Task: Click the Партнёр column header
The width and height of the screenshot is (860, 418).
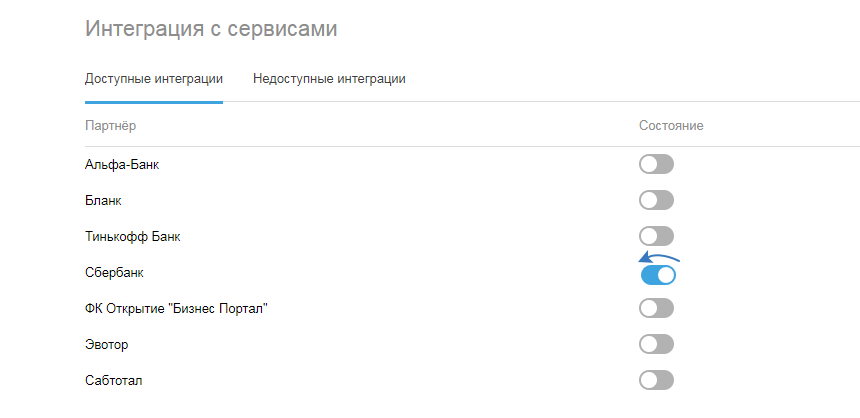Action: (x=111, y=126)
